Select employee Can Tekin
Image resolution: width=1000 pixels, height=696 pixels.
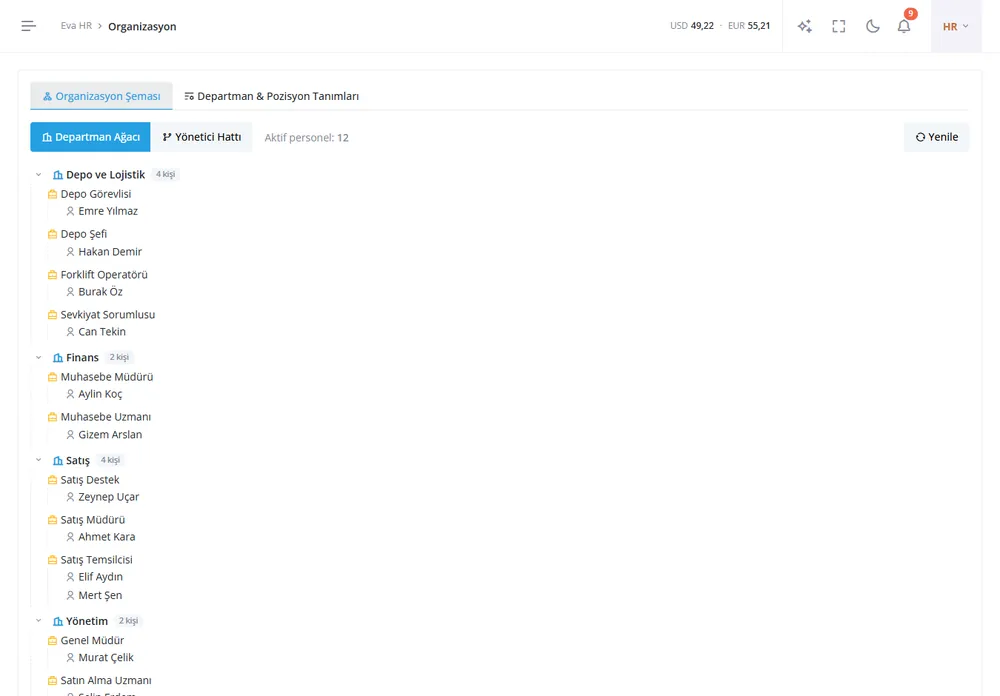(102, 332)
